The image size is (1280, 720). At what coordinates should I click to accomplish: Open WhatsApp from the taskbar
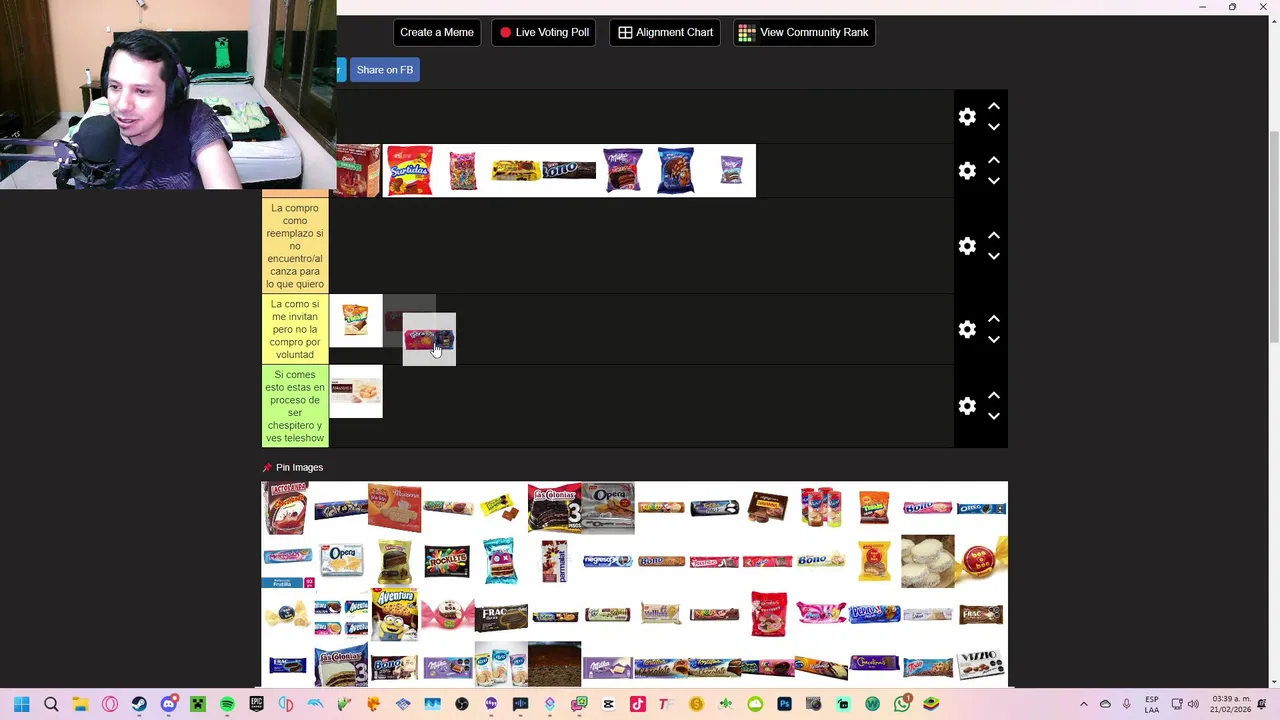[x=902, y=705]
